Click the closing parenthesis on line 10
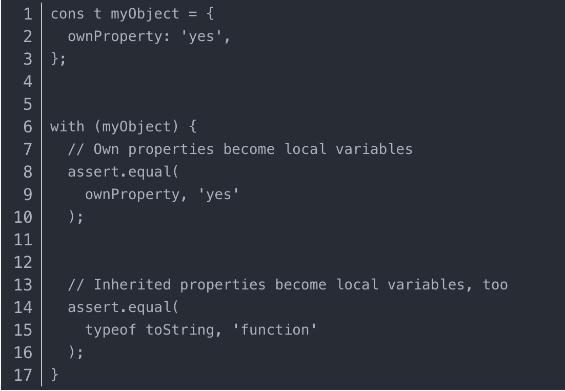 tap(72, 217)
